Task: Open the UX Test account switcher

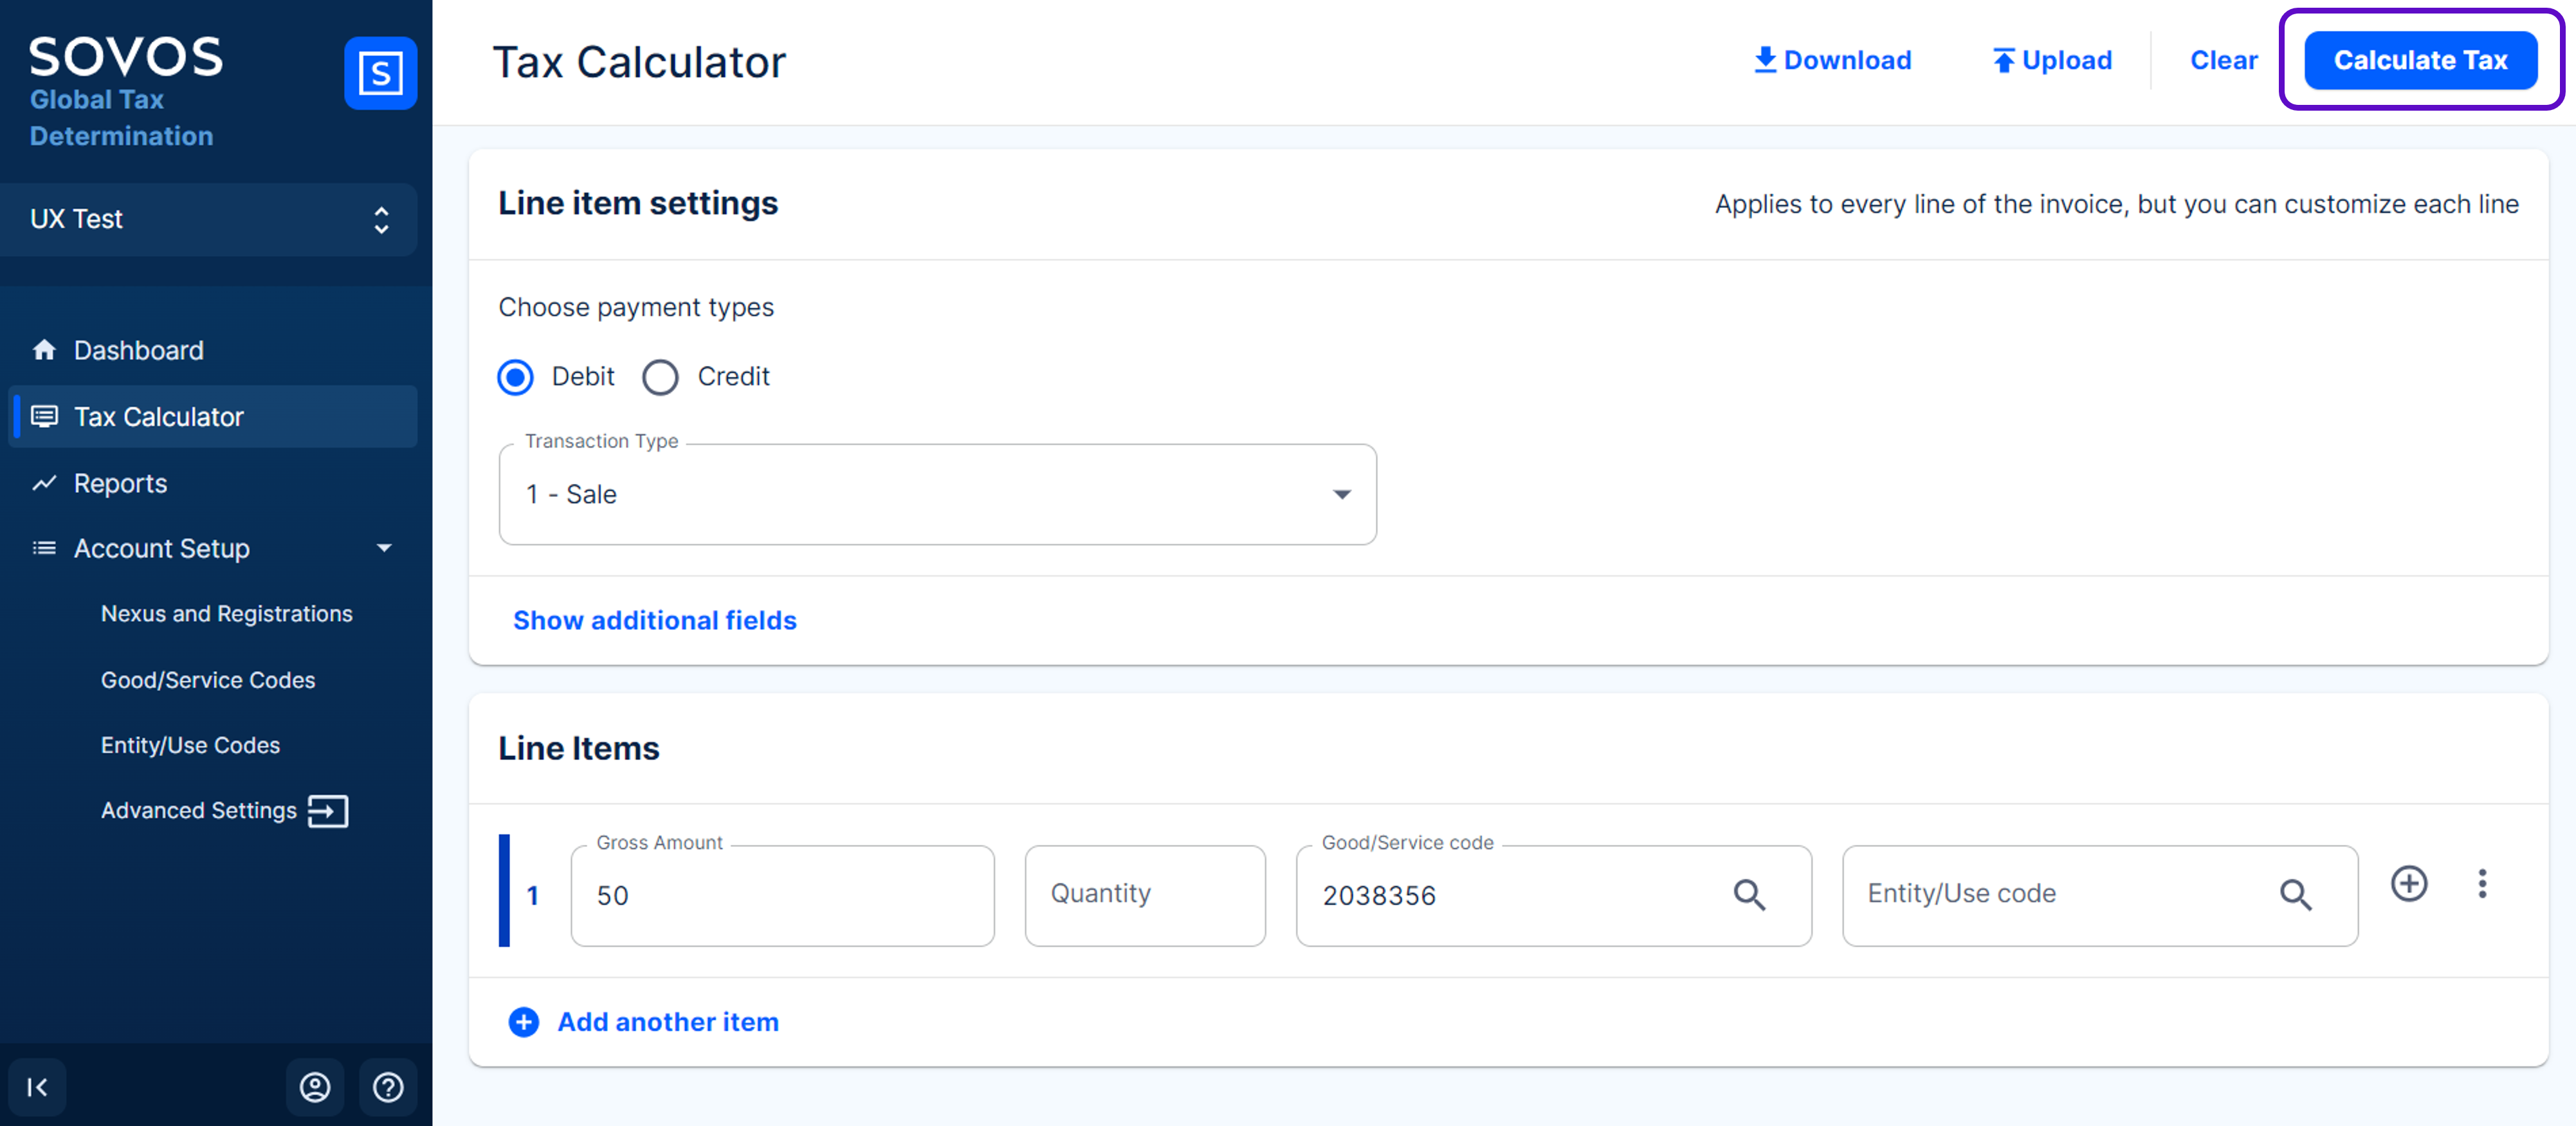Action: click(x=209, y=219)
